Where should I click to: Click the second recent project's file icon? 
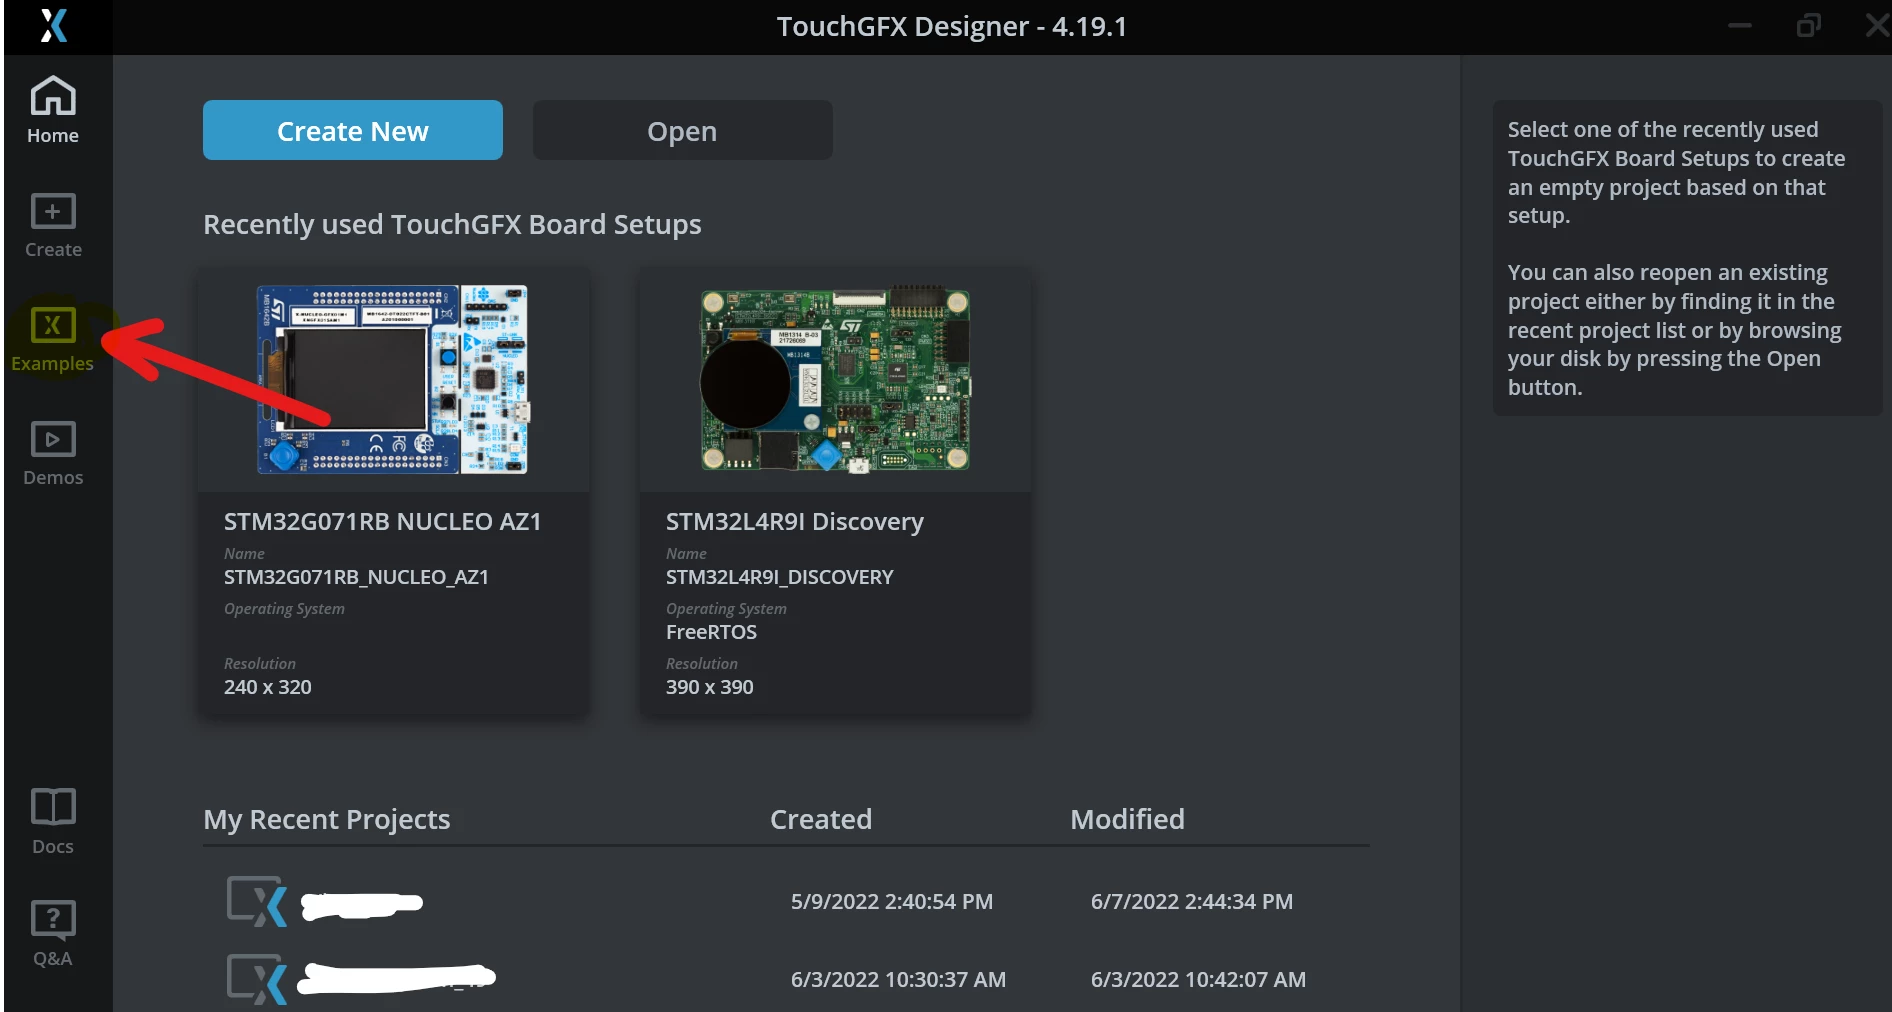[x=257, y=979]
